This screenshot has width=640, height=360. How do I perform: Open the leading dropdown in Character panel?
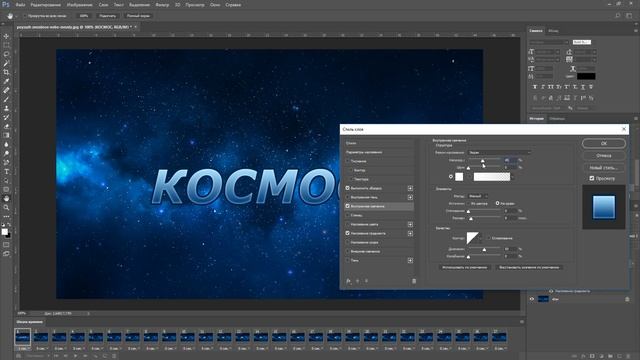tap(594, 52)
